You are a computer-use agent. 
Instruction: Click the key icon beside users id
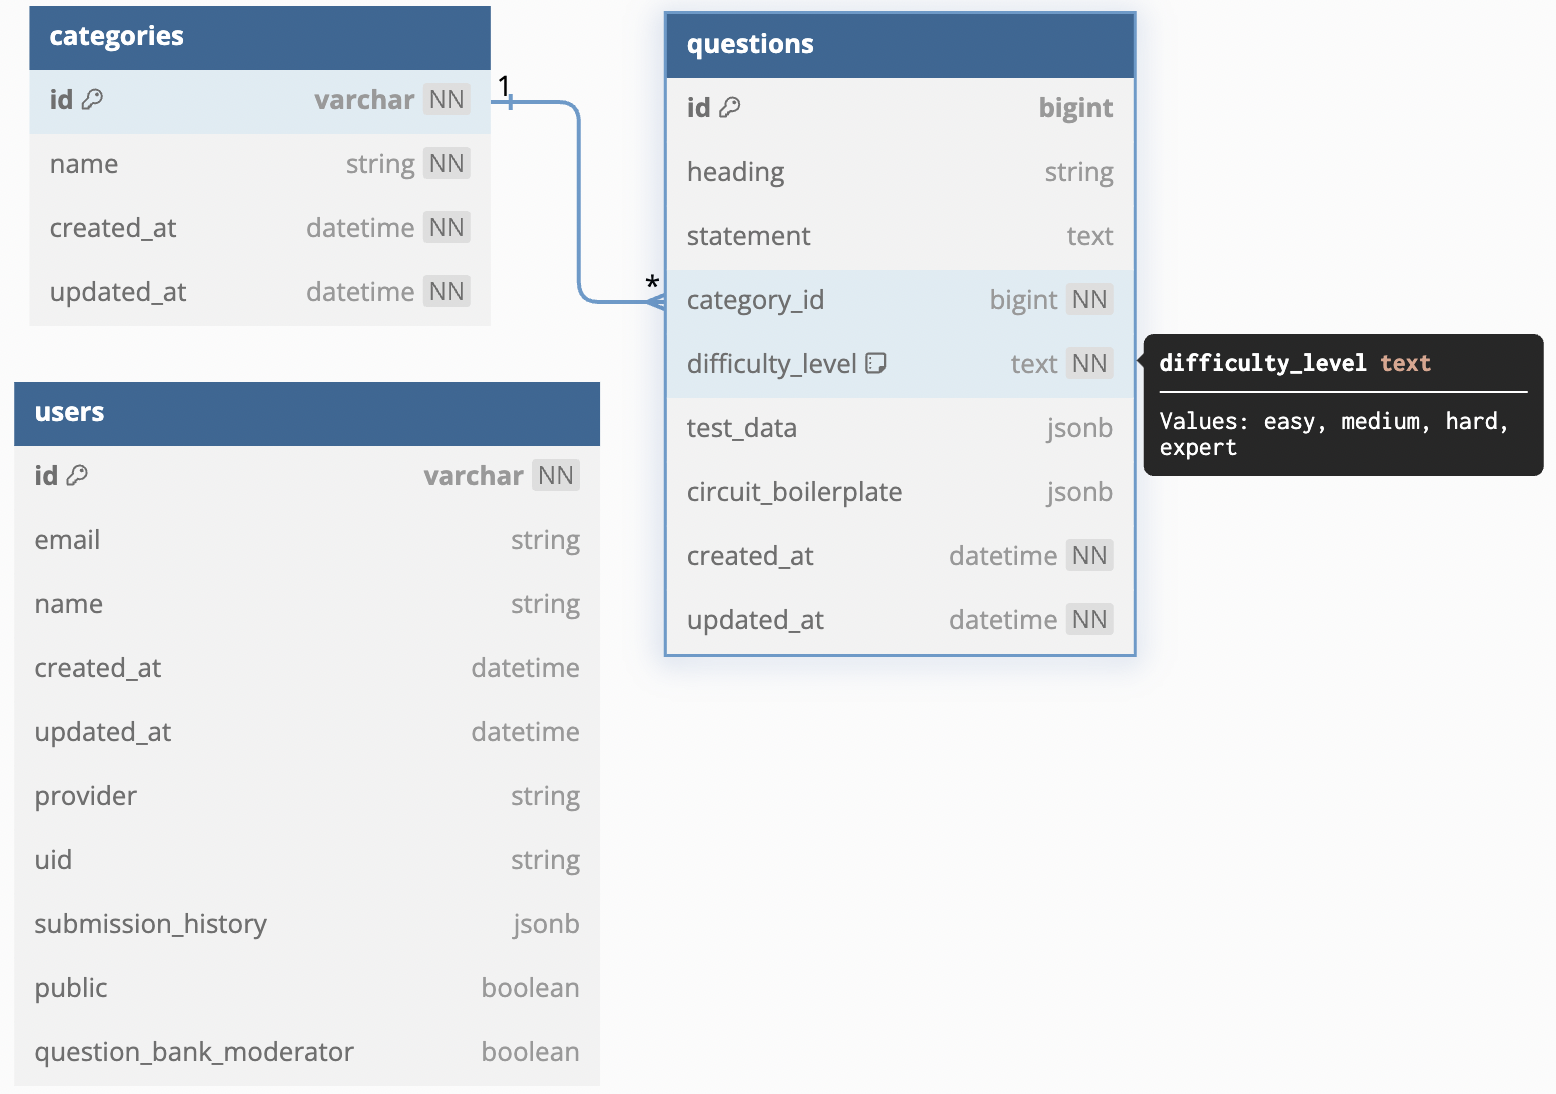(x=77, y=475)
